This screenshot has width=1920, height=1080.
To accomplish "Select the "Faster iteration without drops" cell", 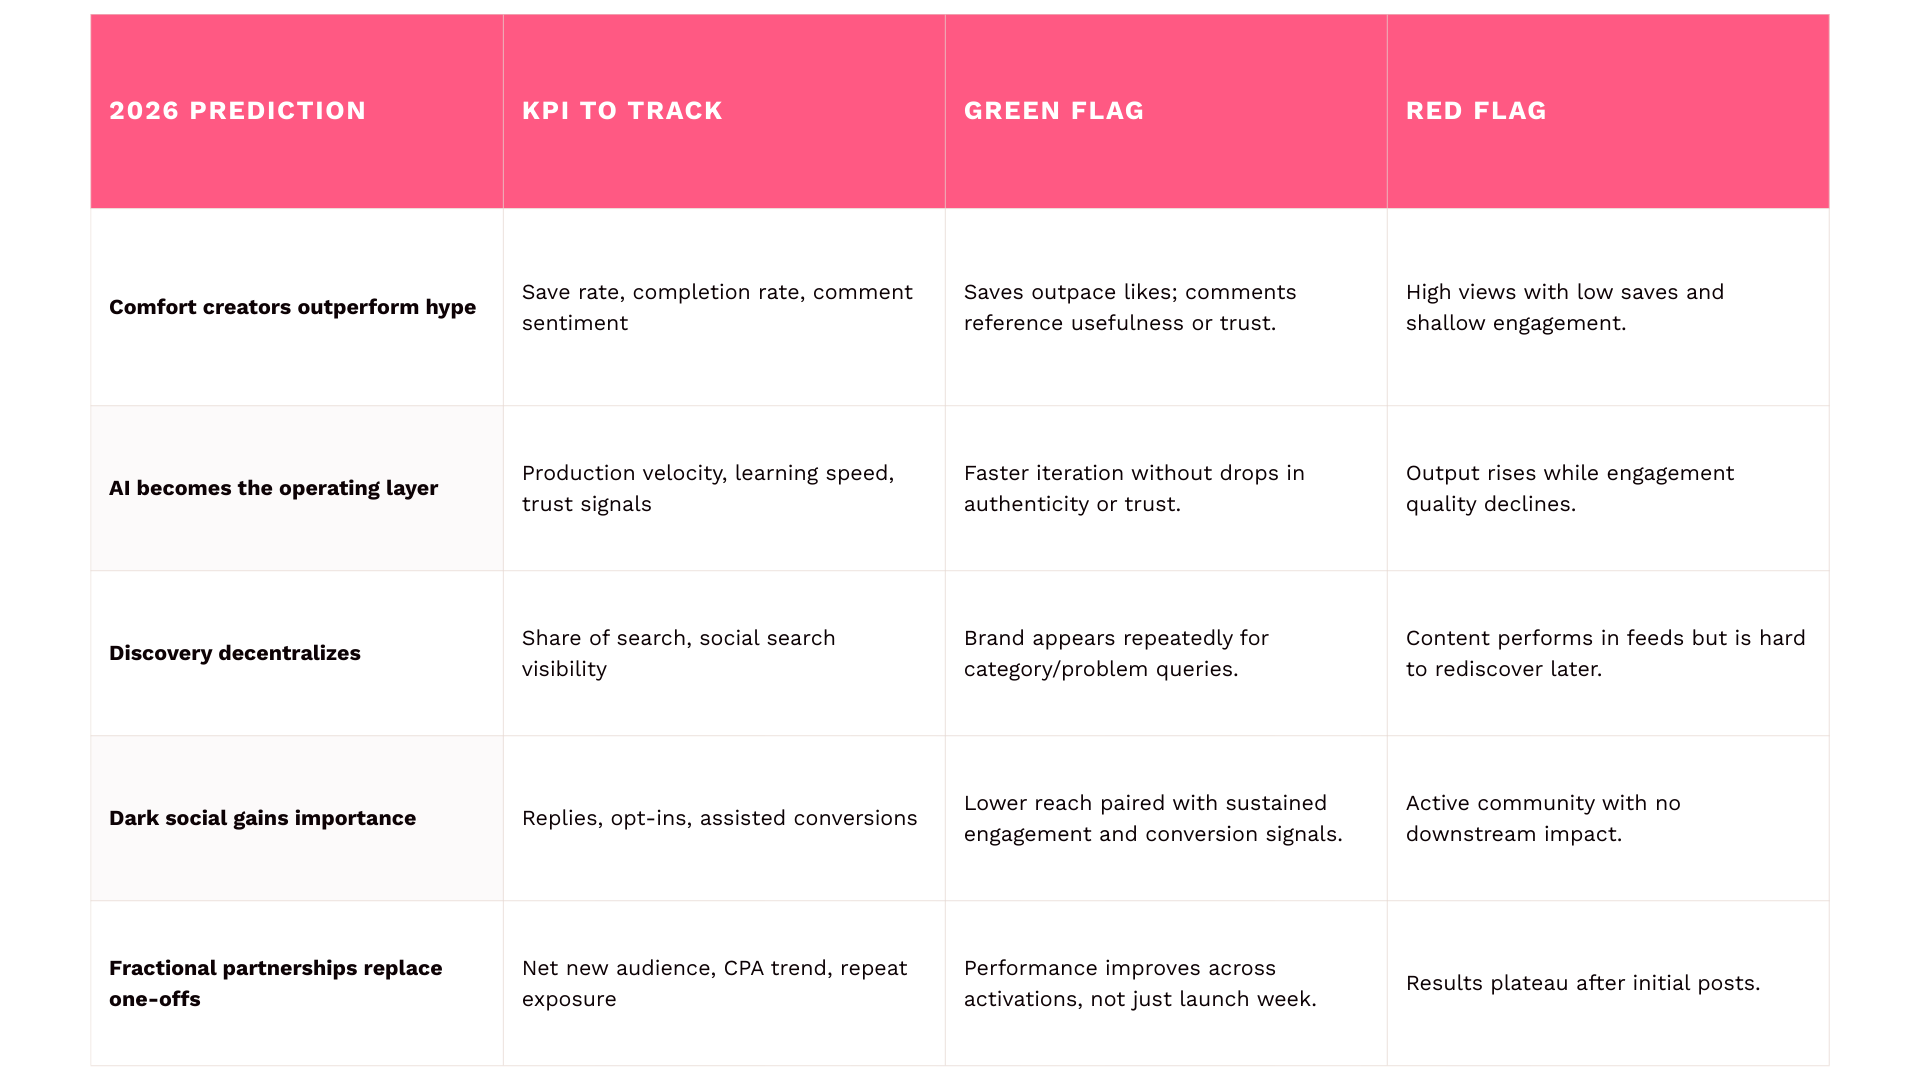I will click(1134, 488).
